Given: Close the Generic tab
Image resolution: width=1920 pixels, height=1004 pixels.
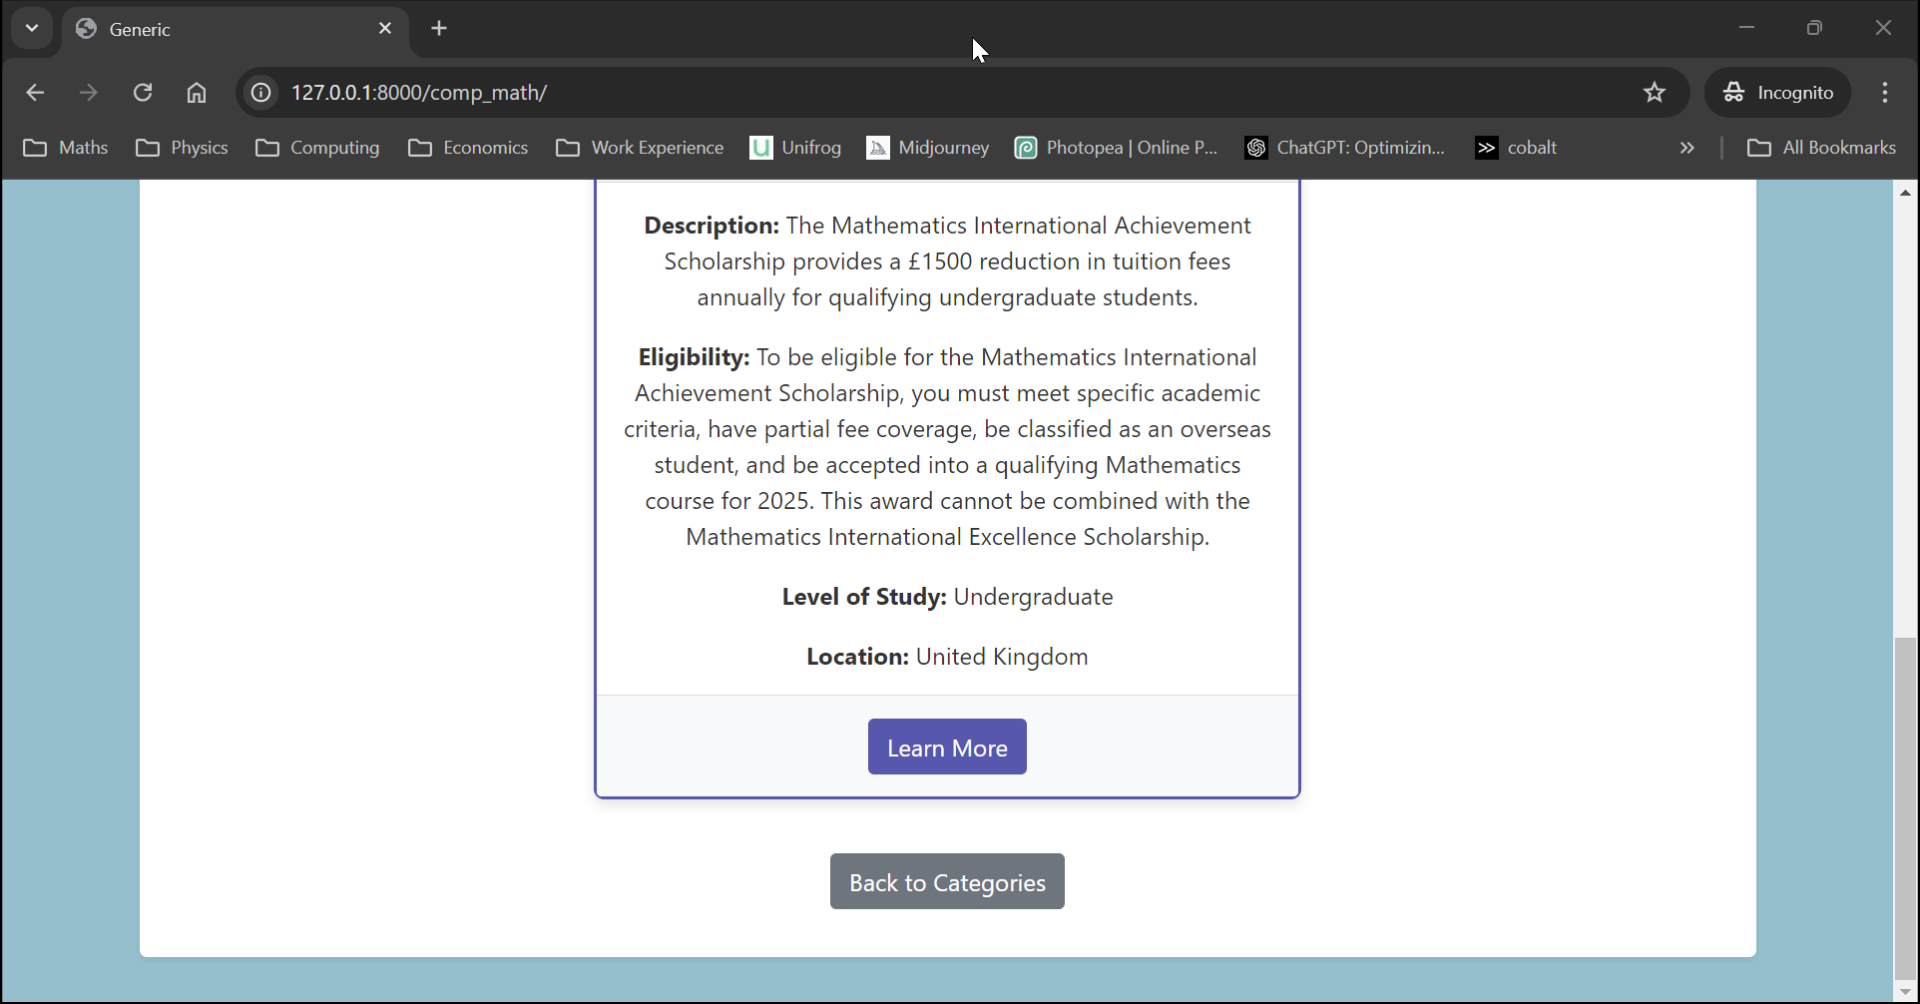Looking at the screenshot, I should 385,29.
